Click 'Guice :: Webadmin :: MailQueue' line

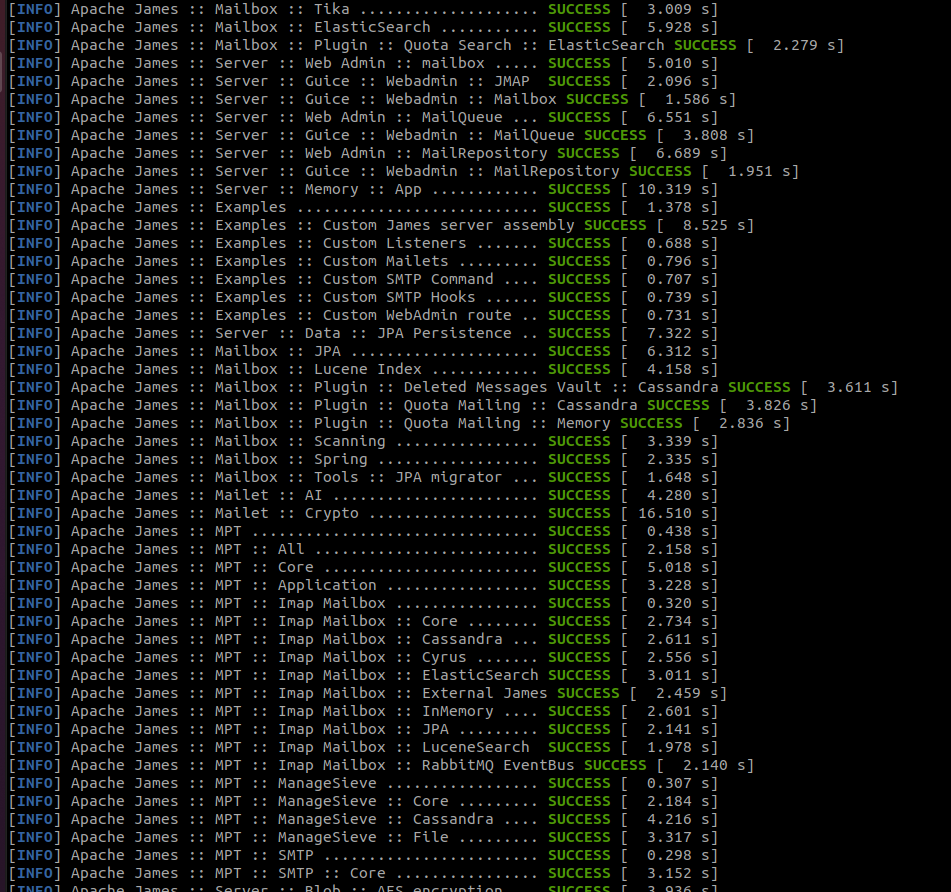[381, 135]
